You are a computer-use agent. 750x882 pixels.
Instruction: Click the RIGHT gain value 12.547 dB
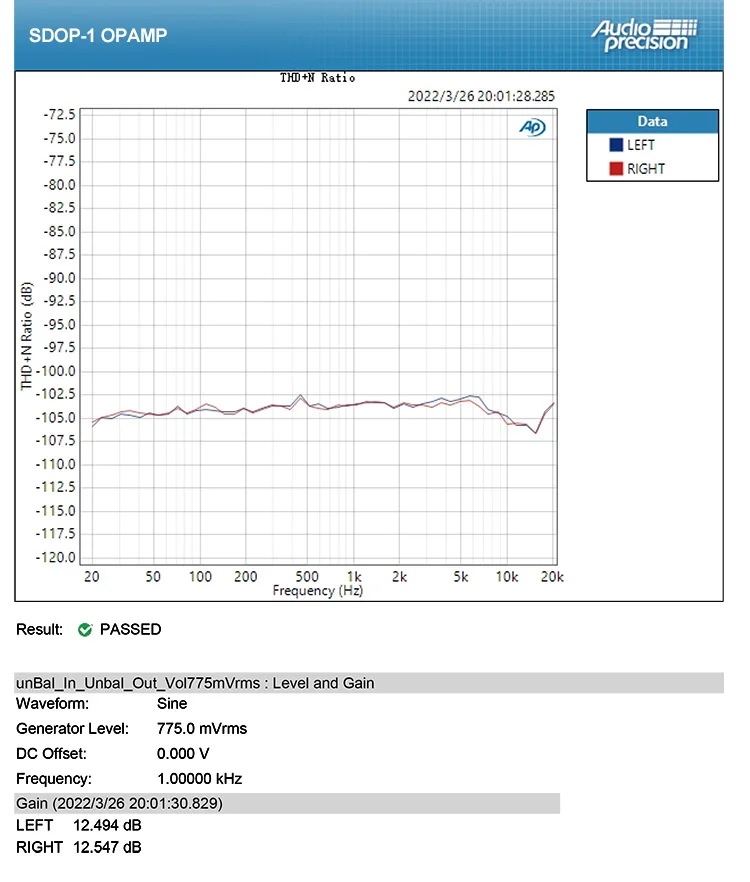pos(107,848)
